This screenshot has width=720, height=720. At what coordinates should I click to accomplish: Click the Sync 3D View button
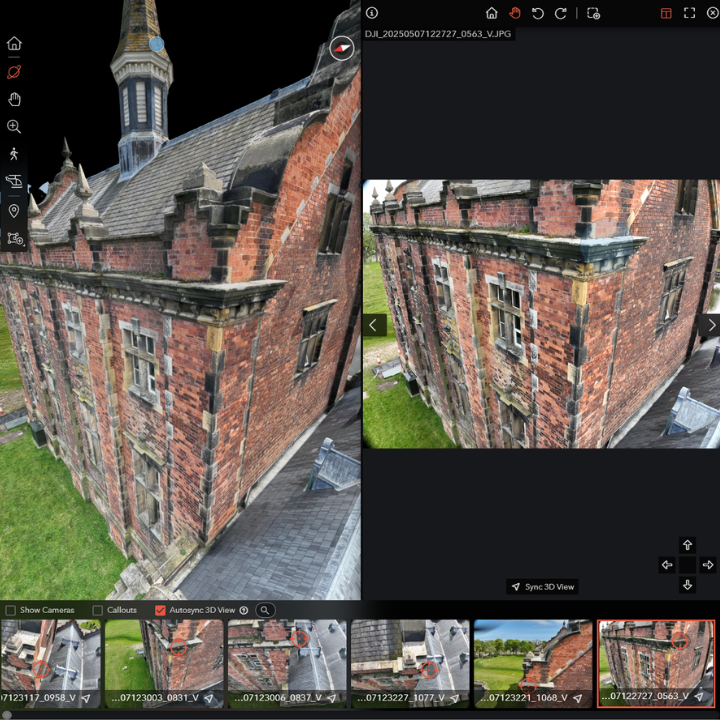click(x=542, y=587)
